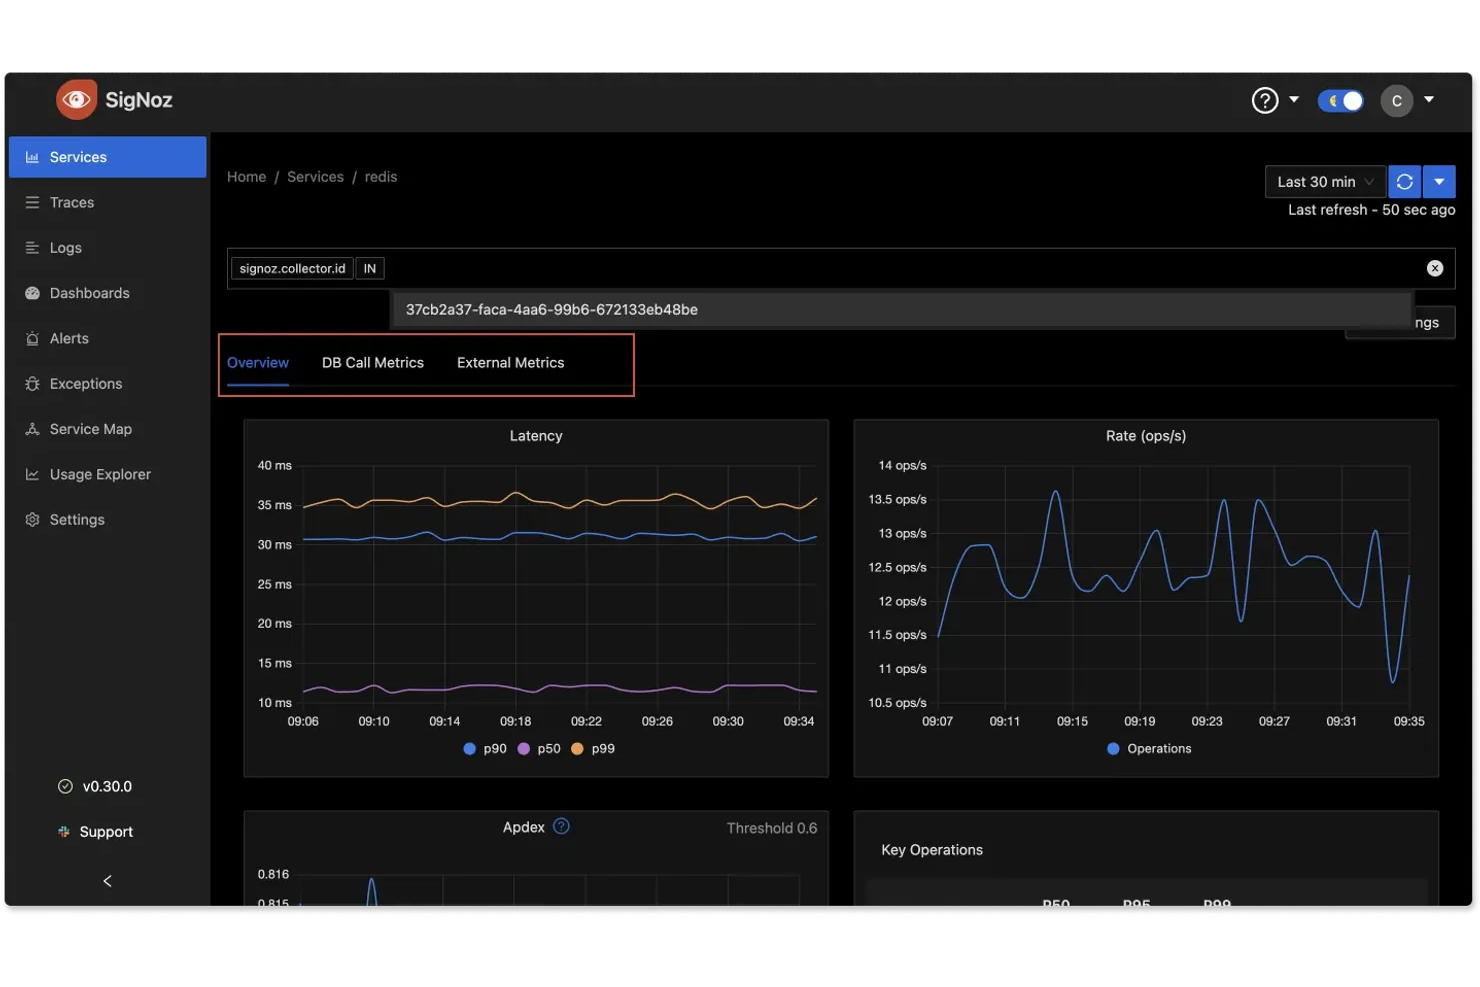Clear the signoz.collector.id filter input
The image size is (1480, 987).
click(1434, 267)
